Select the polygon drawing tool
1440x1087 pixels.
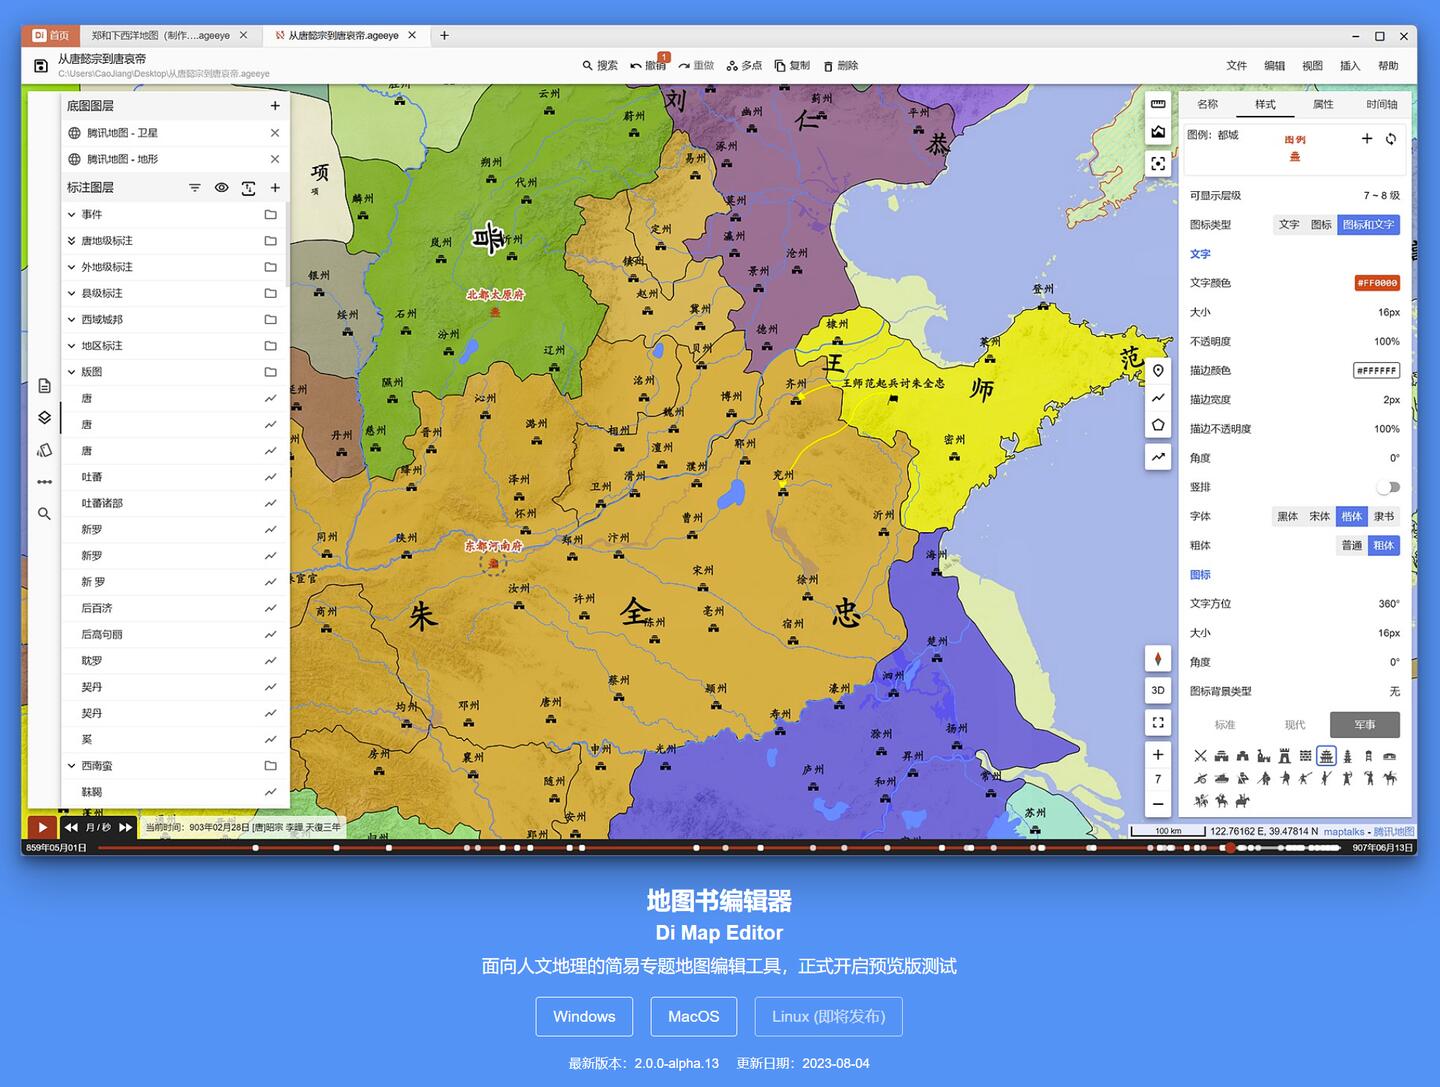pos(1158,425)
